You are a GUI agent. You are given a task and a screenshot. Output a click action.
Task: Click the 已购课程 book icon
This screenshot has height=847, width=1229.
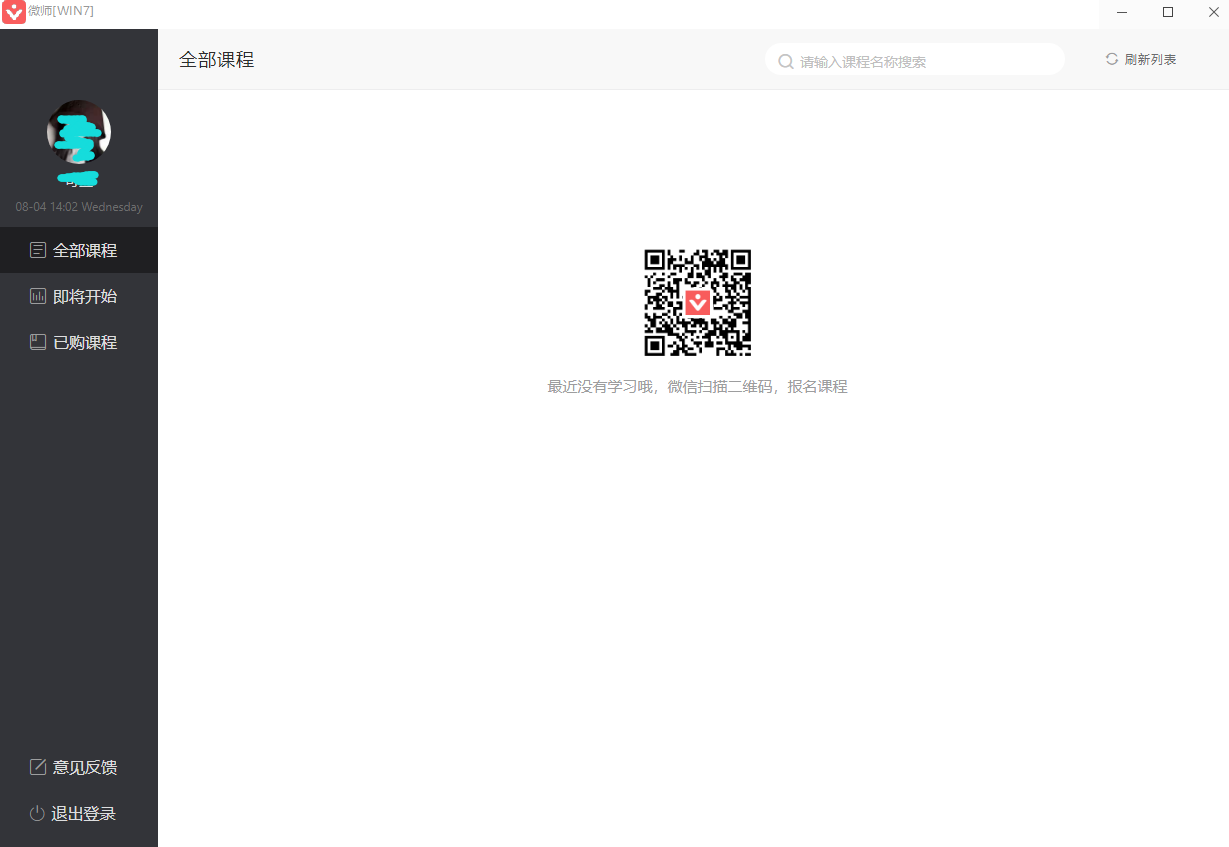pos(38,342)
